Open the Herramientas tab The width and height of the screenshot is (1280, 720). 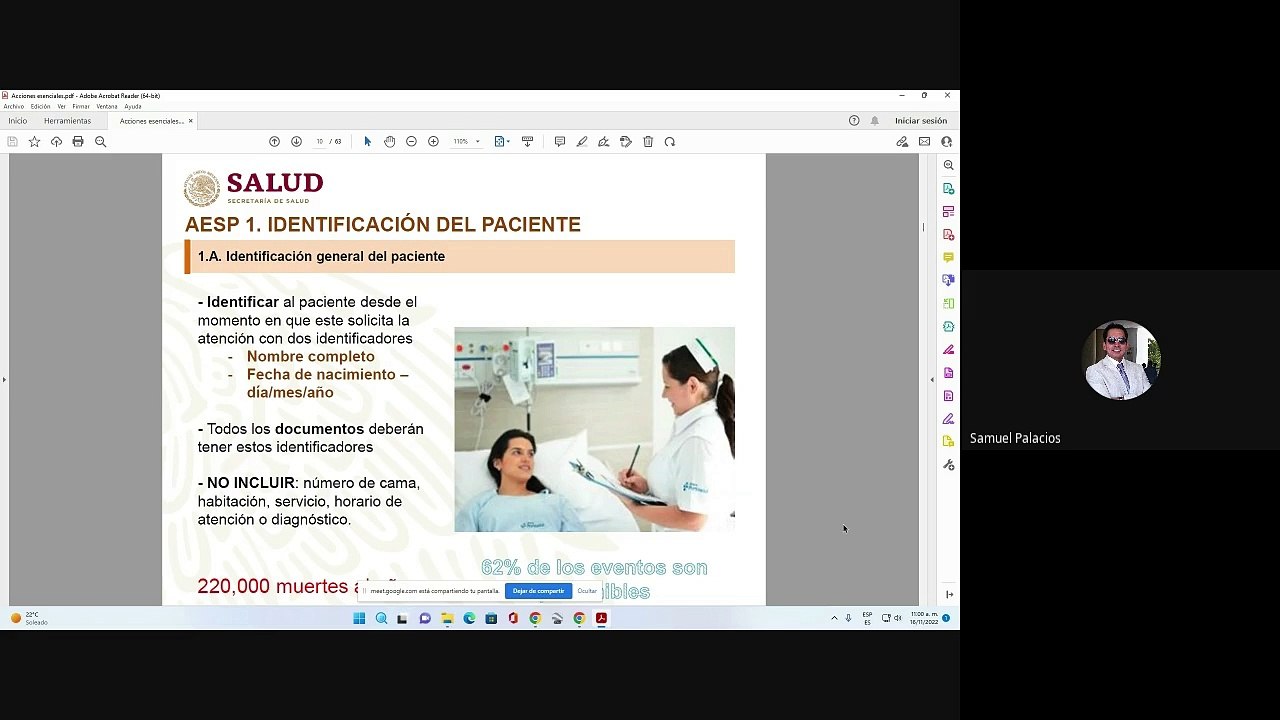coord(67,121)
